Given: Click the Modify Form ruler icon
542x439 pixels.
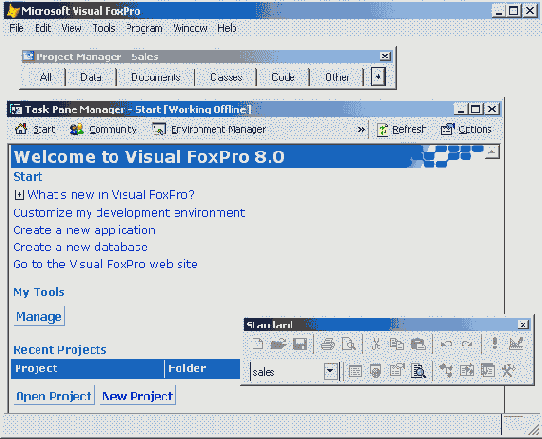Looking at the screenshot, I should click(x=516, y=343).
